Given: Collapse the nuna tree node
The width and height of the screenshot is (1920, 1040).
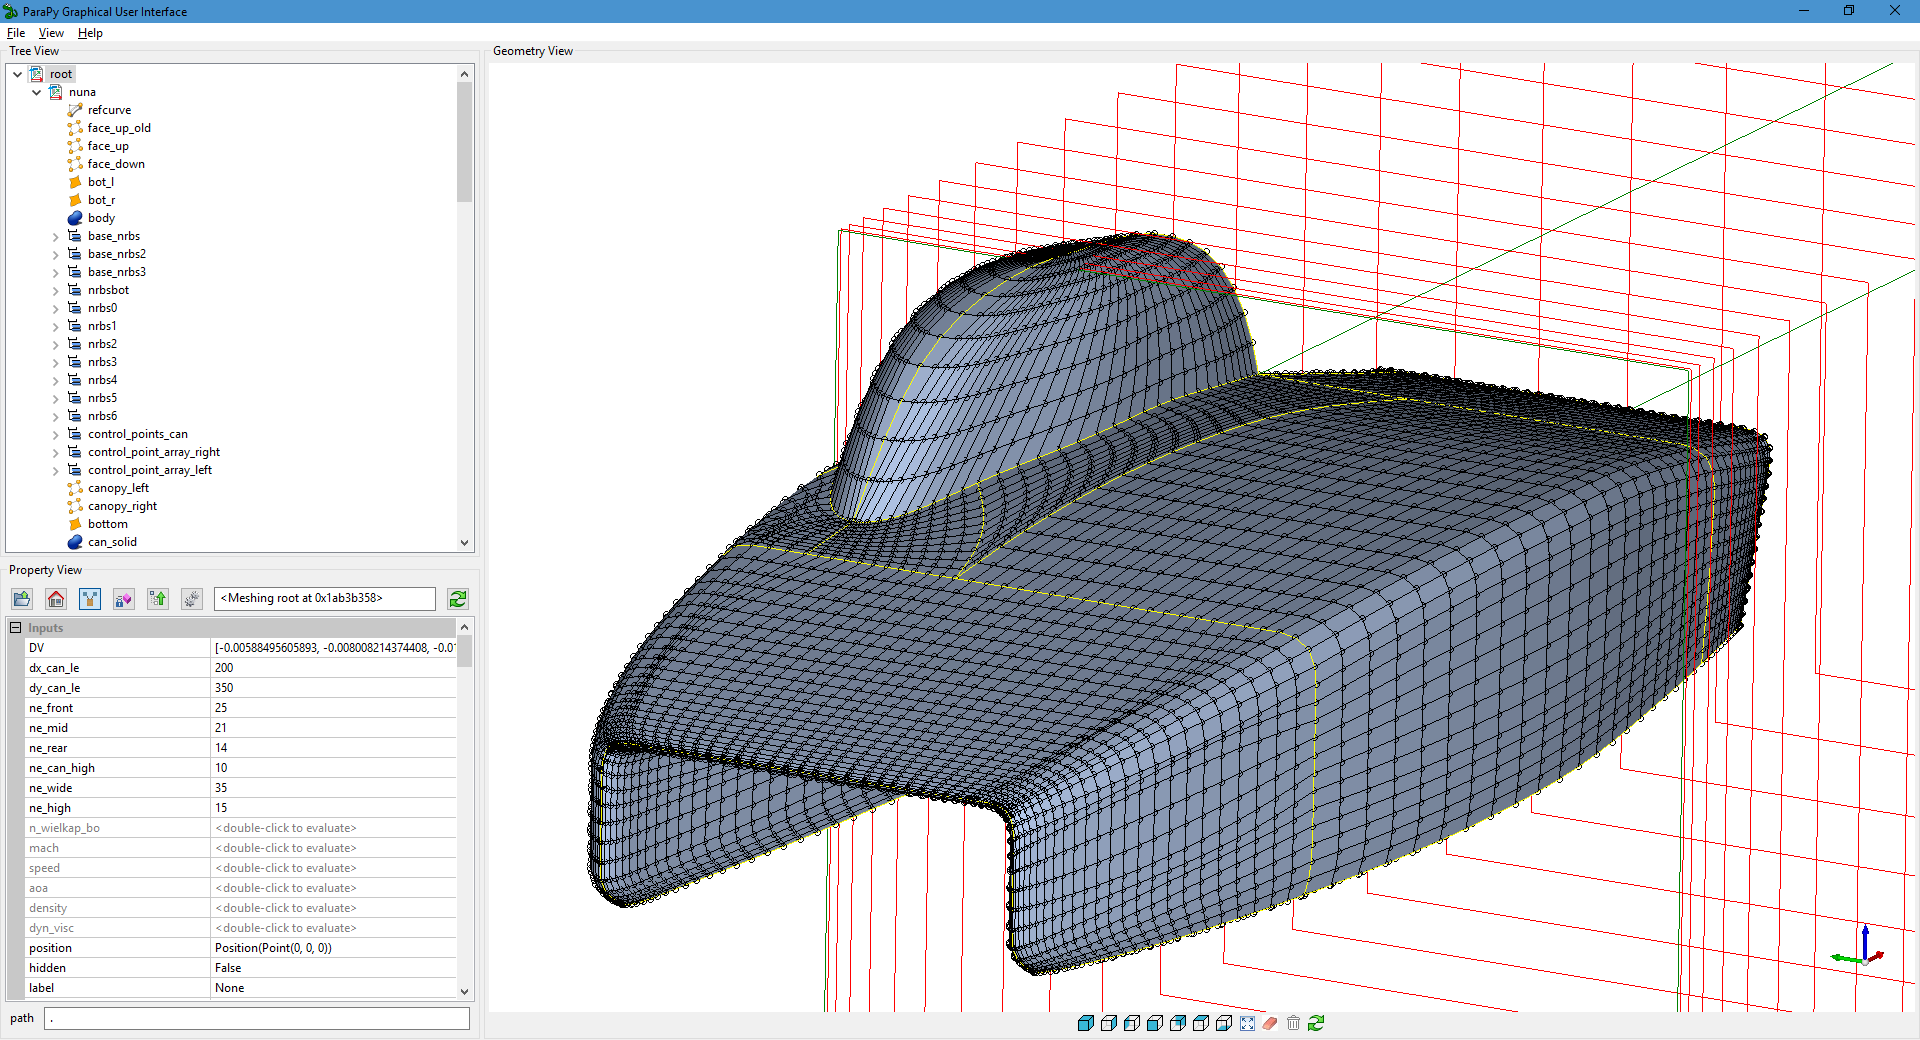Looking at the screenshot, I should click(37, 92).
